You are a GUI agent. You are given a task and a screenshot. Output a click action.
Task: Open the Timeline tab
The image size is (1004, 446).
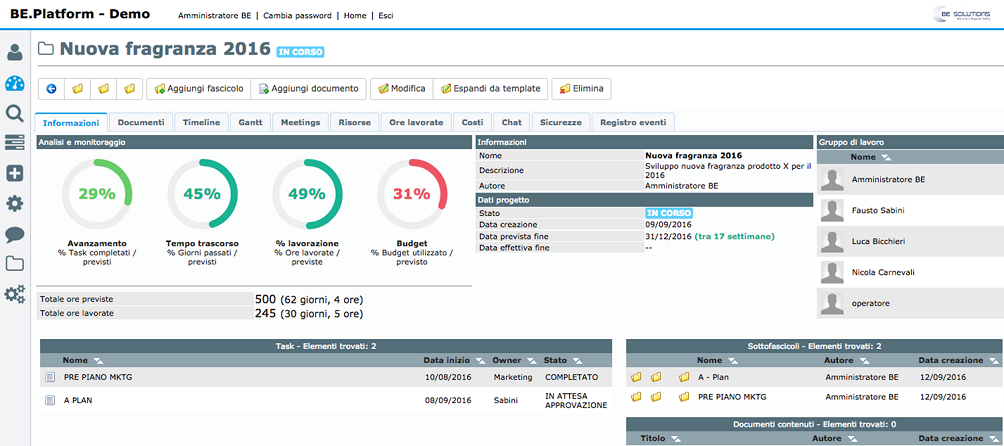pyautogui.click(x=201, y=122)
